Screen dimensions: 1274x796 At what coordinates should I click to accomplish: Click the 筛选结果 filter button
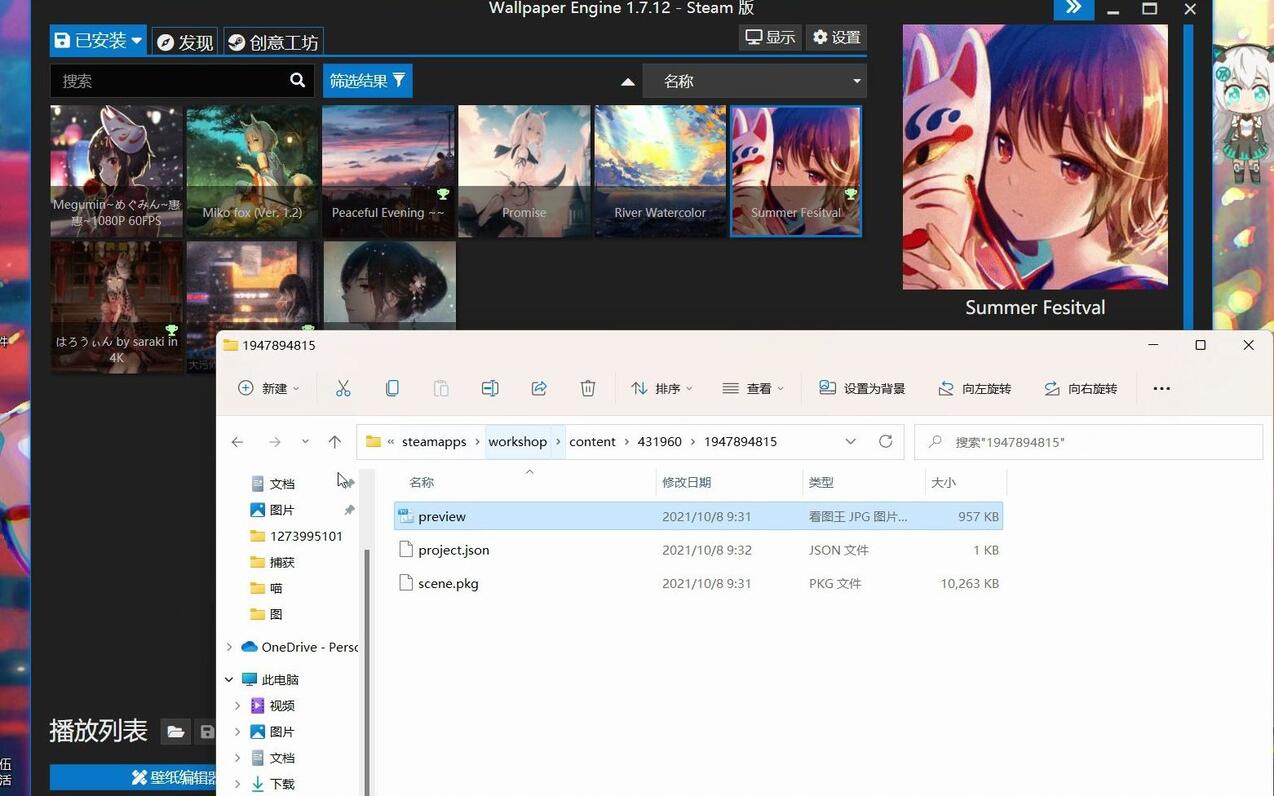point(367,81)
